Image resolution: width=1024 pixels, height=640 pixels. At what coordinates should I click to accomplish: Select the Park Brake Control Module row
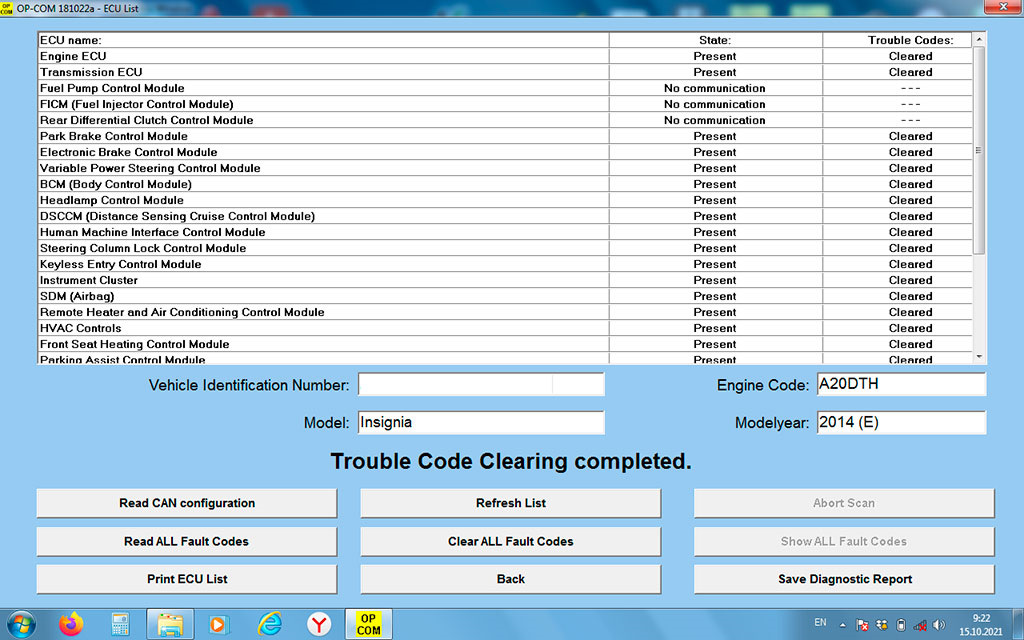tap(505, 136)
